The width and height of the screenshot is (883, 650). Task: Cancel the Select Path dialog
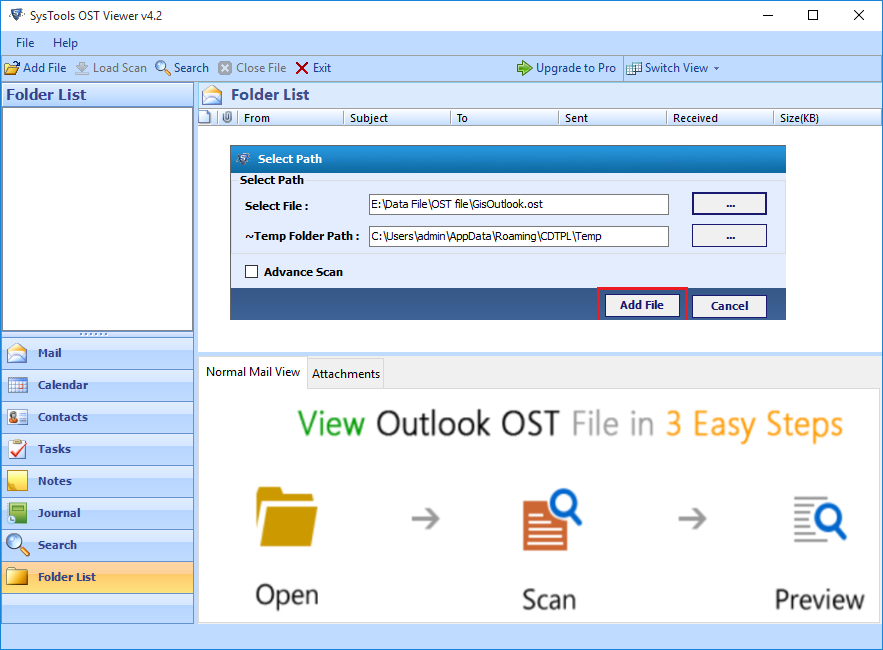(x=729, y=306)
